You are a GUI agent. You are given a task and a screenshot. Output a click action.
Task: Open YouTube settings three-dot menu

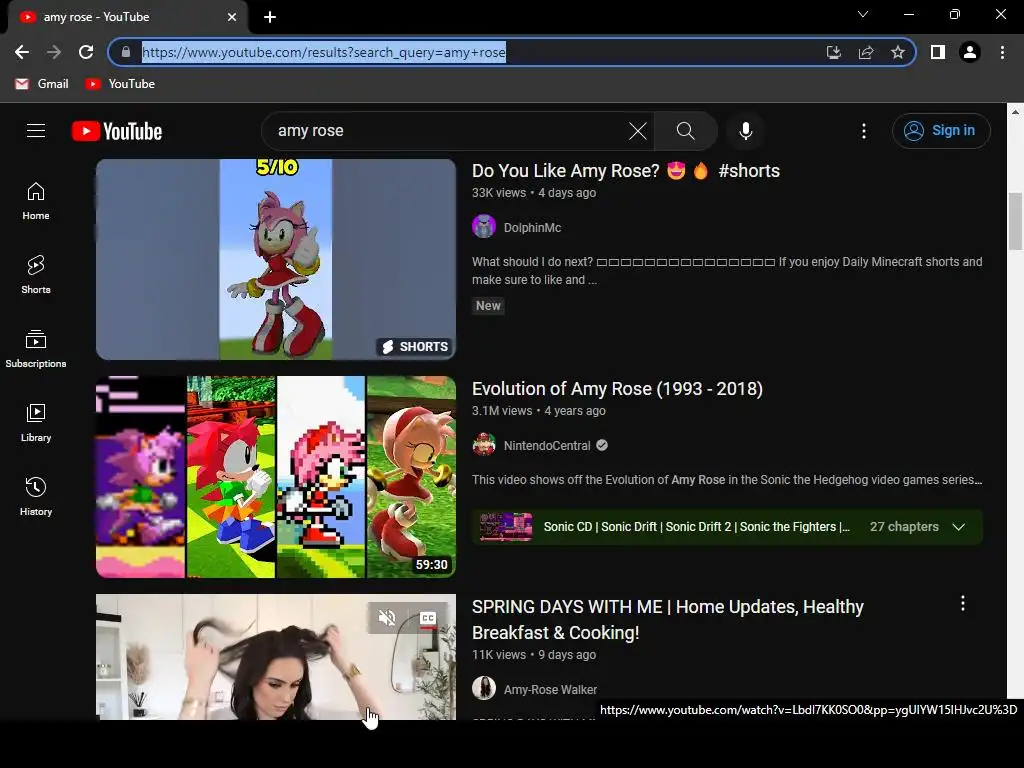[x=863, y=131]
